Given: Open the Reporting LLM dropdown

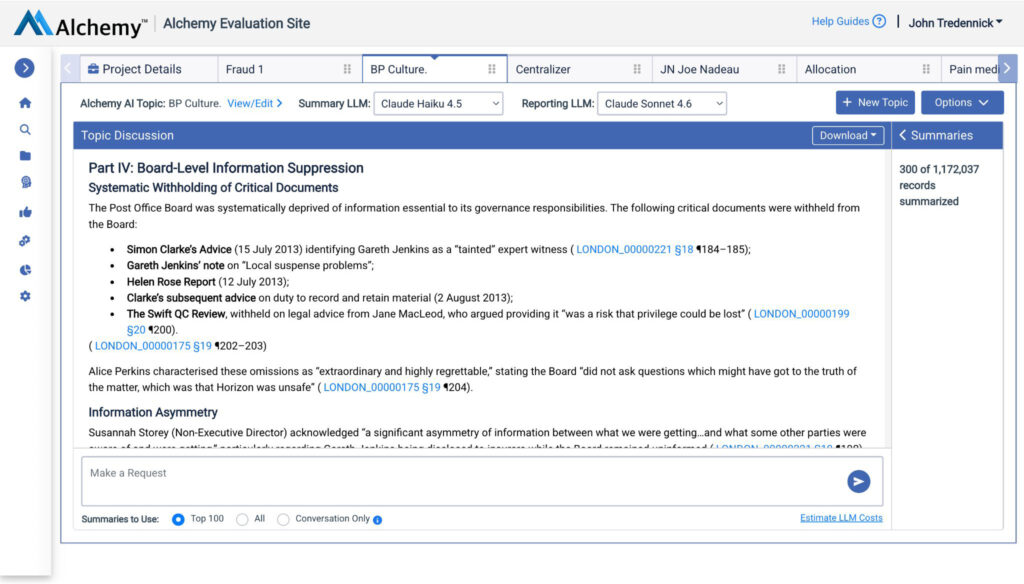Looking at the screenshot, I should [x=662, y=103].
